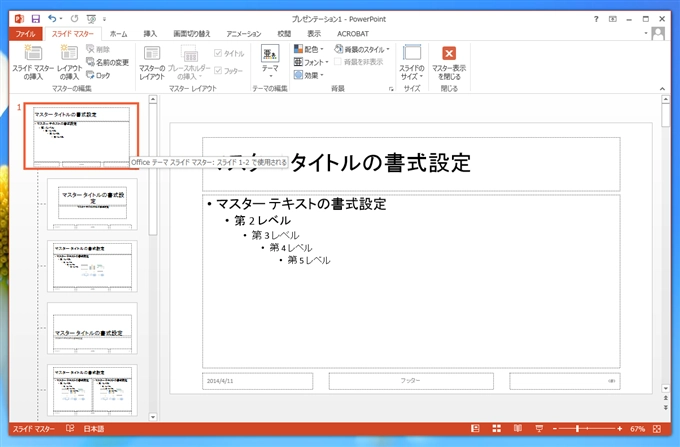Click the master title placeholder text
Image resolution: width=680 pixels, height=447 pixels.
coord(380,163)
